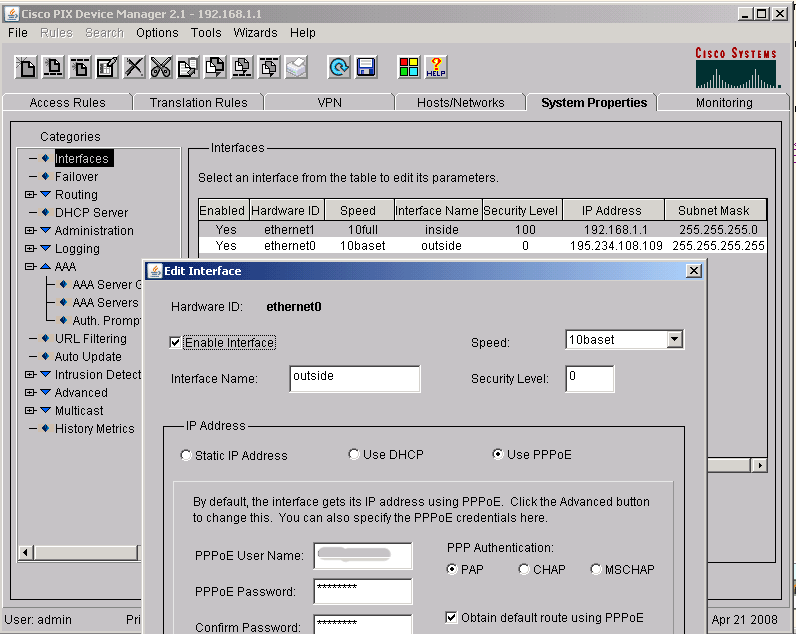
Task: Expand the Logging tree node
Action: 29,248
